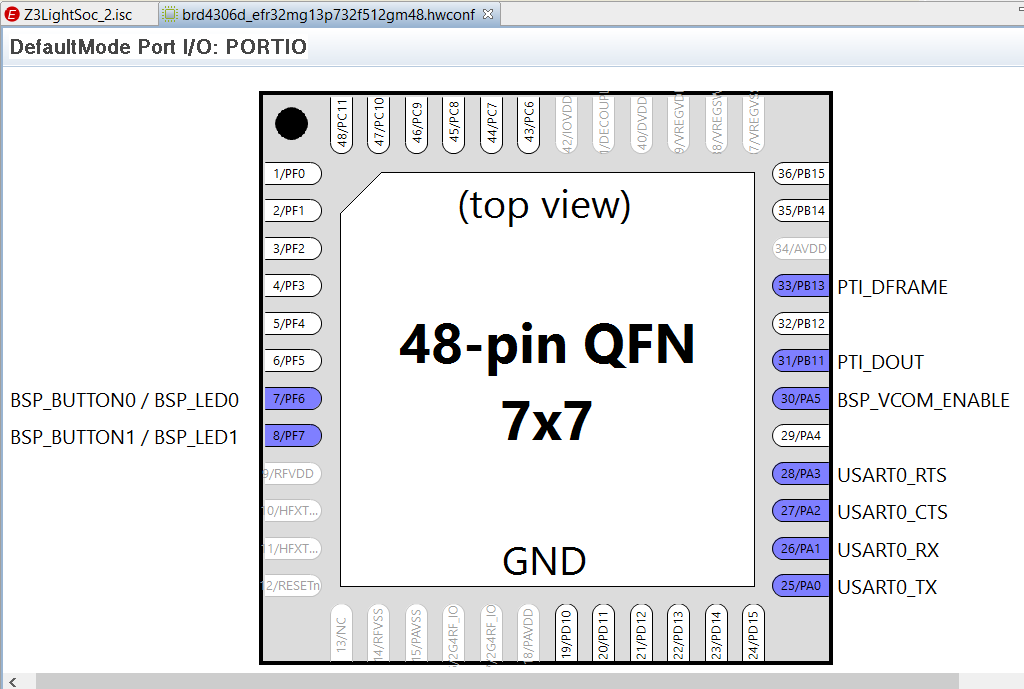Image resolution: width=1024 pixels, height=689 pixels.
Task: Click the chip icon on hwconf tab
Action: tap(169, 14)
